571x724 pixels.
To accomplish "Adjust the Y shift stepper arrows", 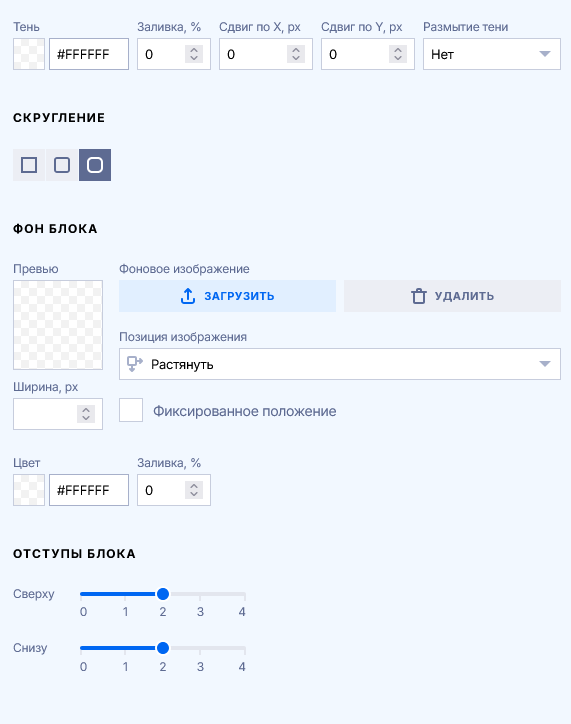I will coord(398,54).
